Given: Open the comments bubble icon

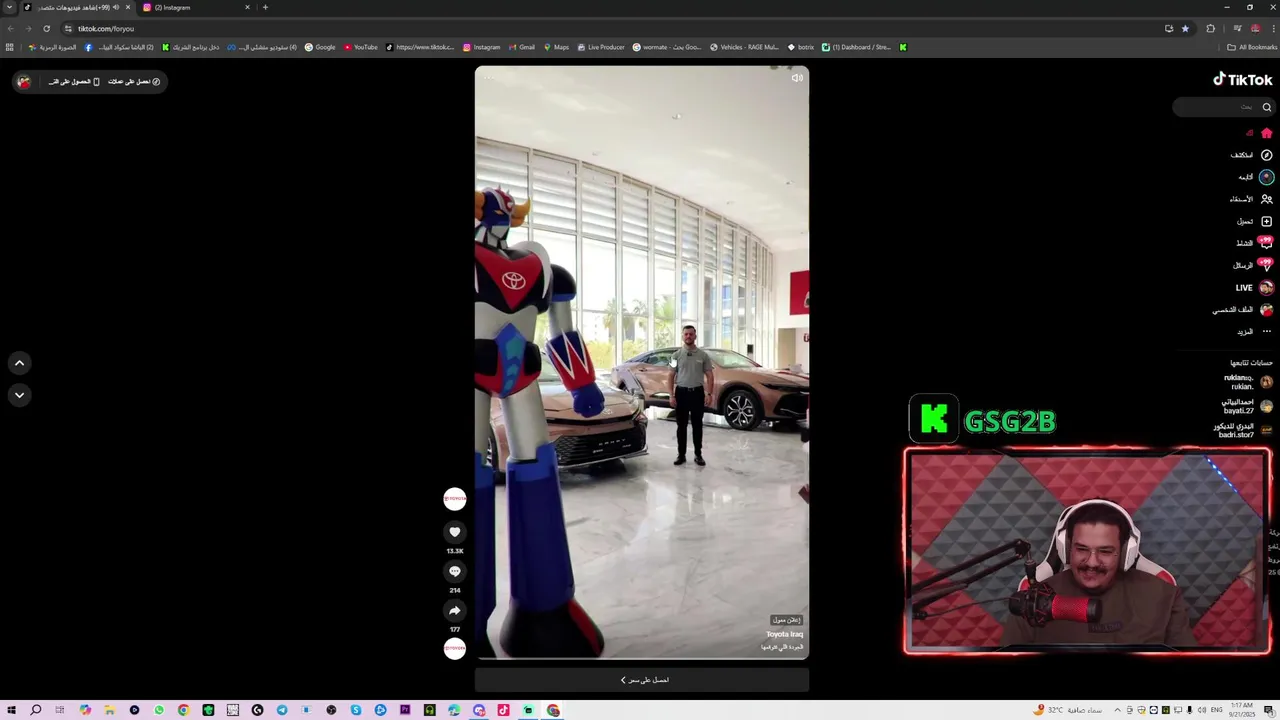Looking at the screenshot, I should click(455, 571).
